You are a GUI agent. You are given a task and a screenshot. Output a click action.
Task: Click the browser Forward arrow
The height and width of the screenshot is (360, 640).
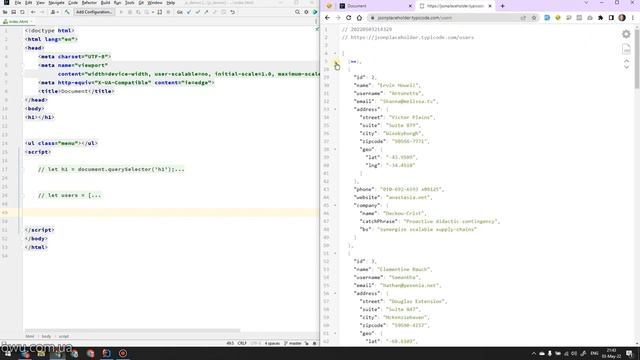click(338, 18)
